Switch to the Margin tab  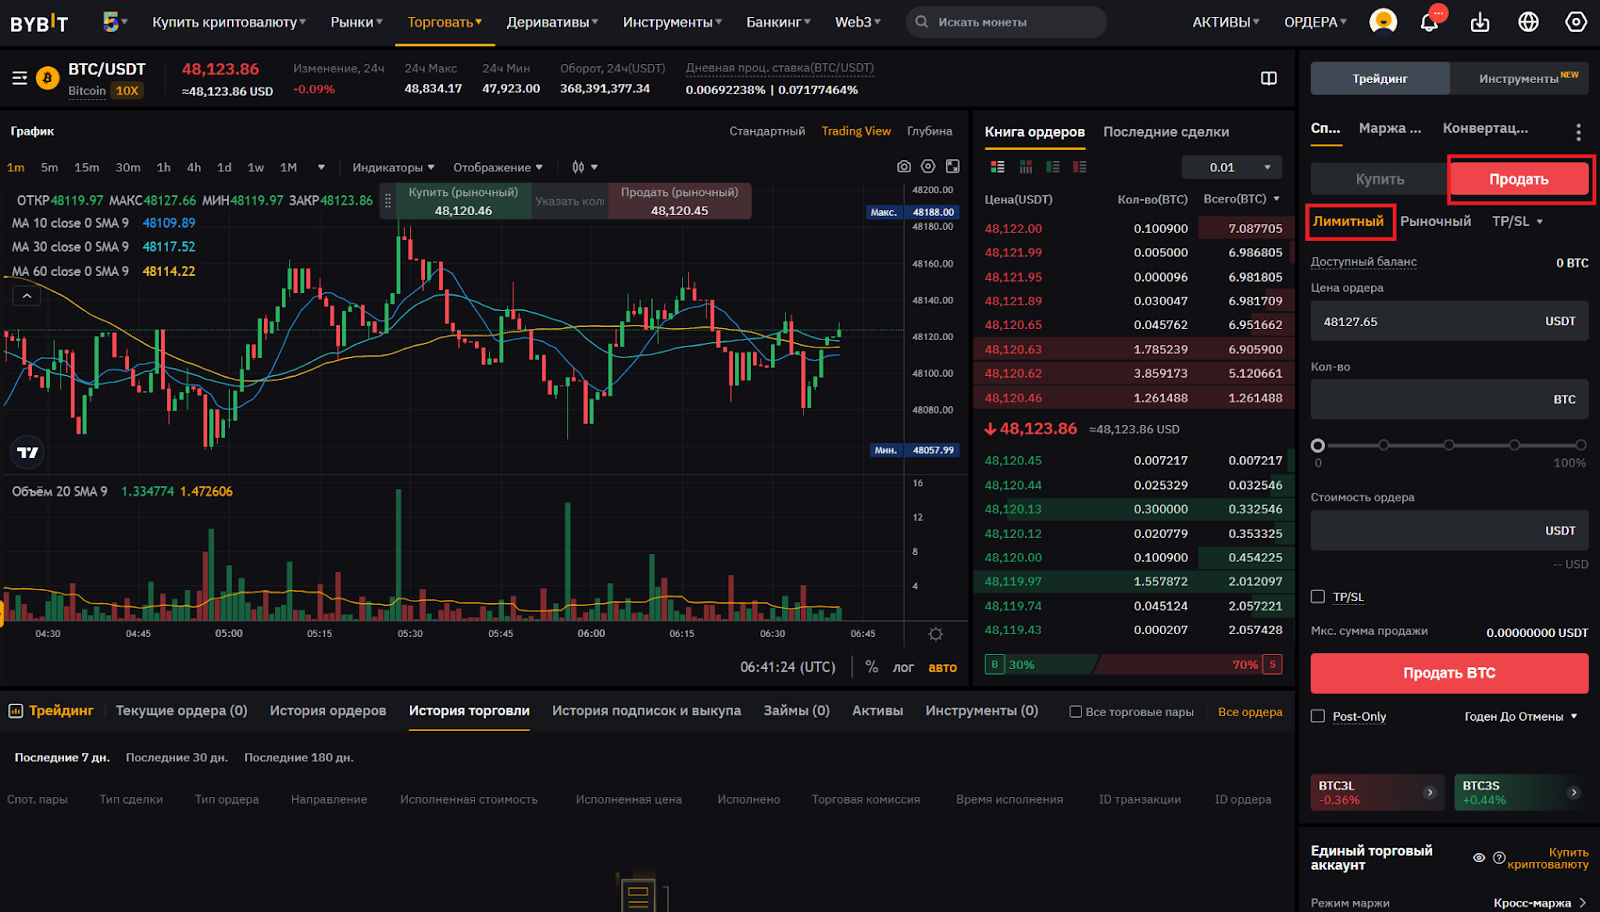[1389, 128]
